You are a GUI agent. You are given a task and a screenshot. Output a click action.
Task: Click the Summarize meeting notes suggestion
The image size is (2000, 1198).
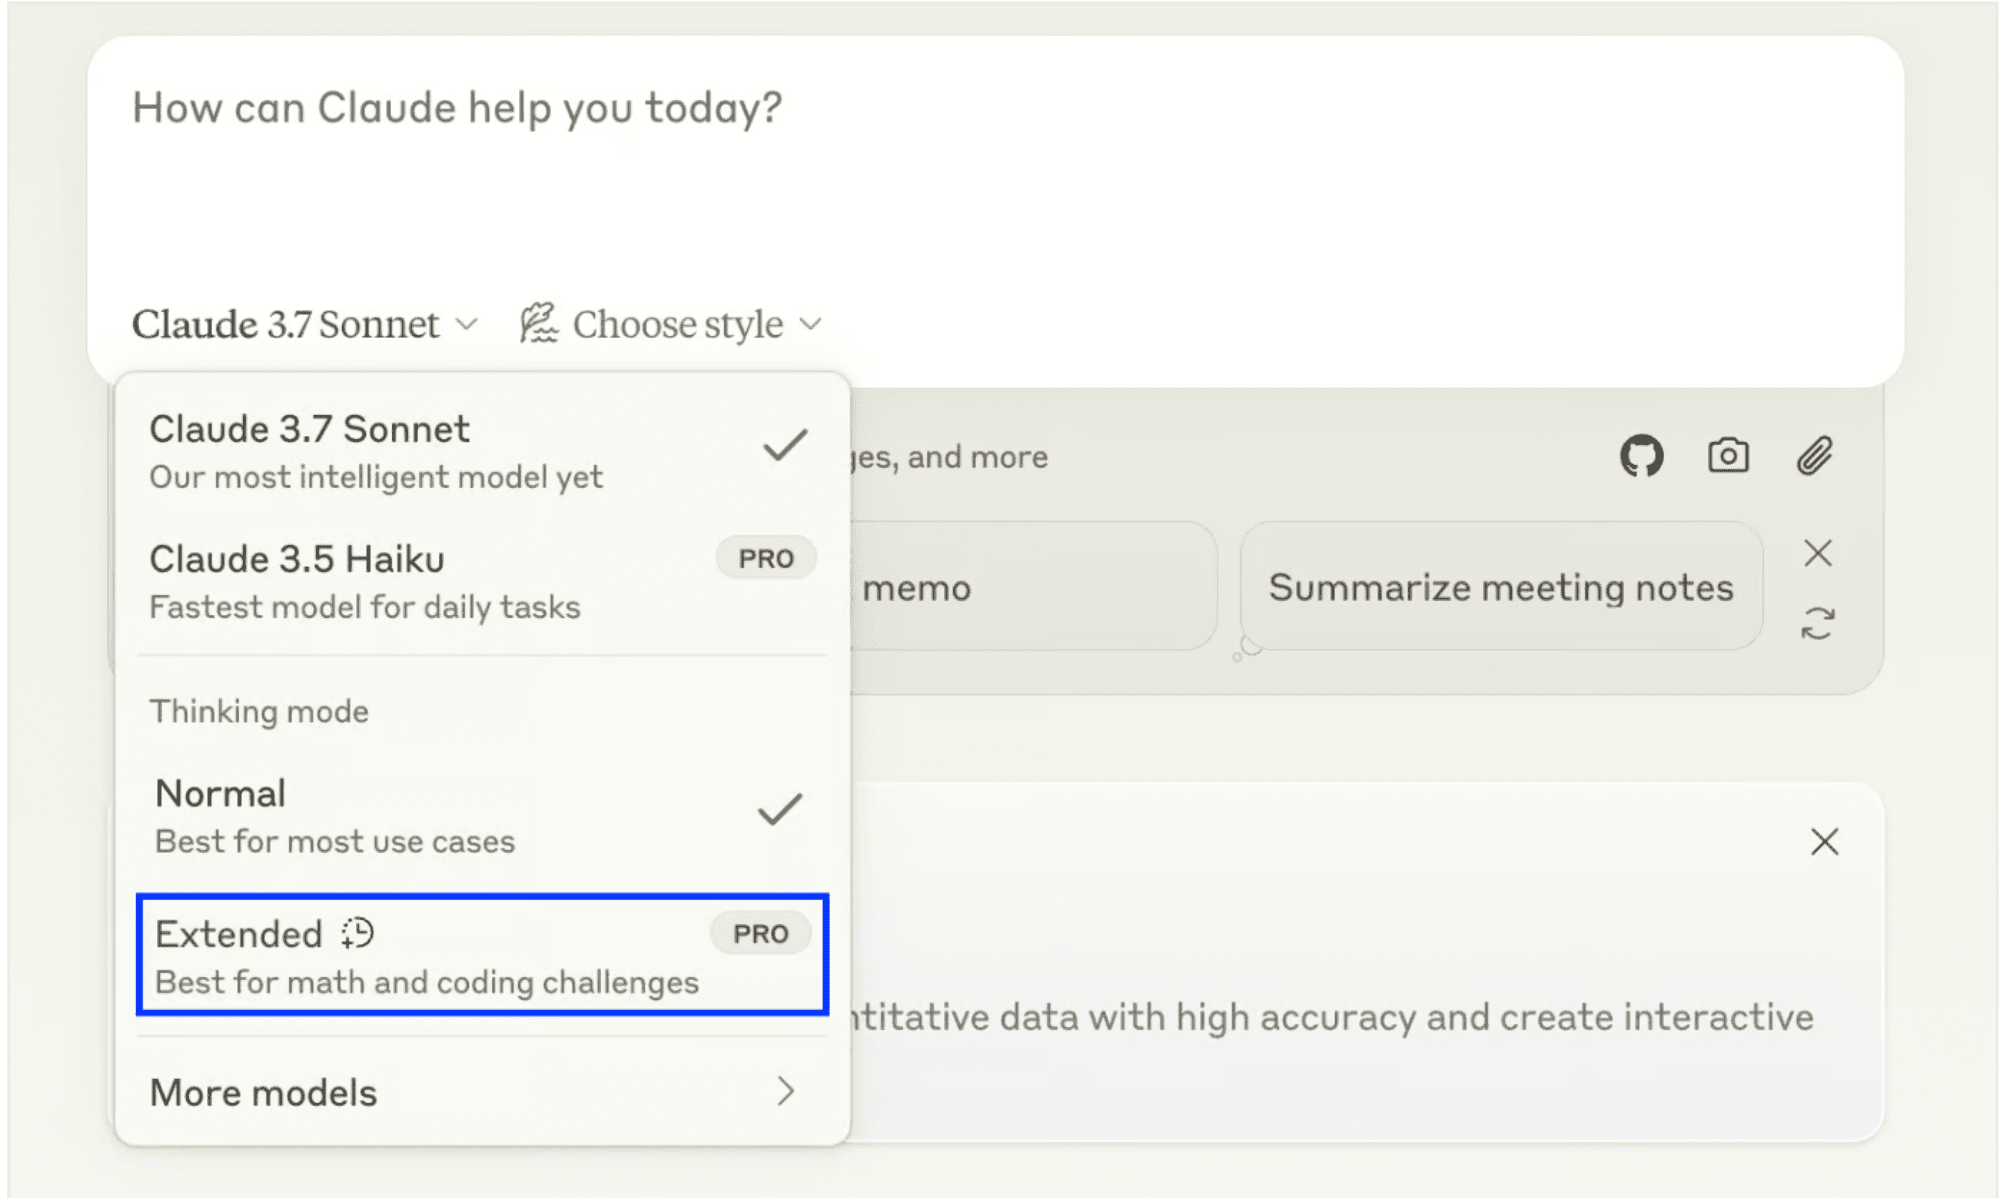[x=1500, y=587]
